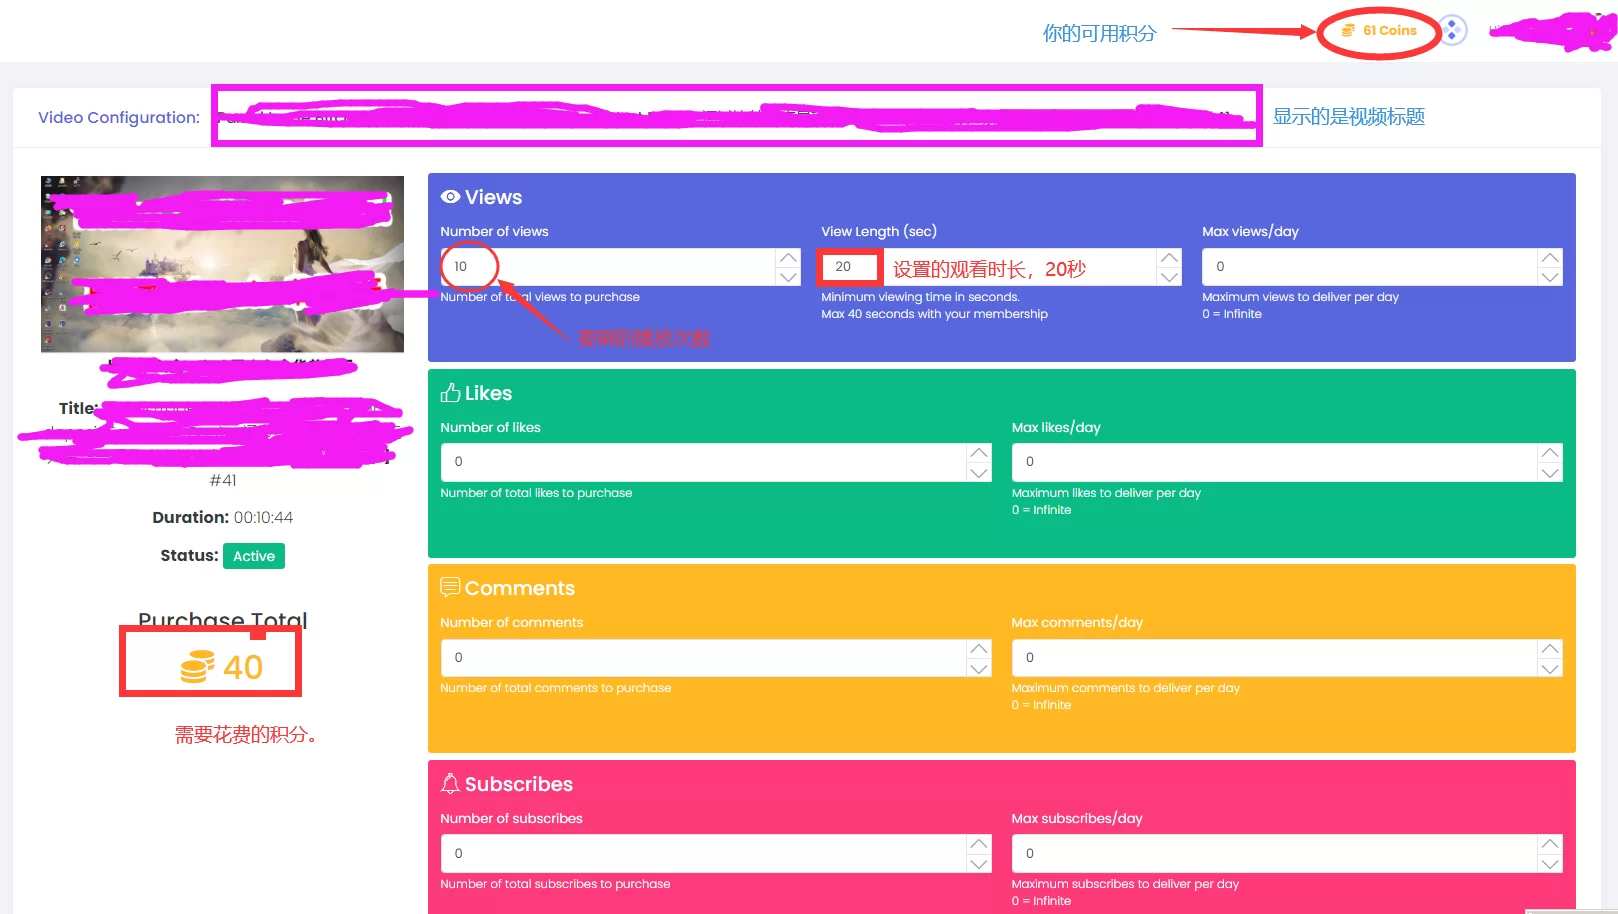
Task: Decrease Max views/day with down arrow
Action: tap(1549, 277)
